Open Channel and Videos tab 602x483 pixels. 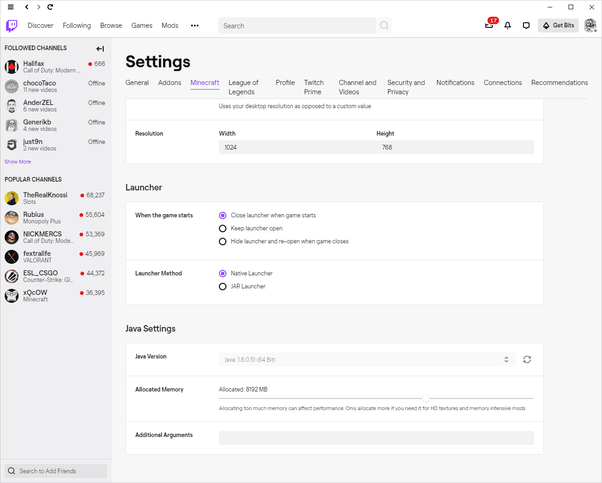click(357, 87)
